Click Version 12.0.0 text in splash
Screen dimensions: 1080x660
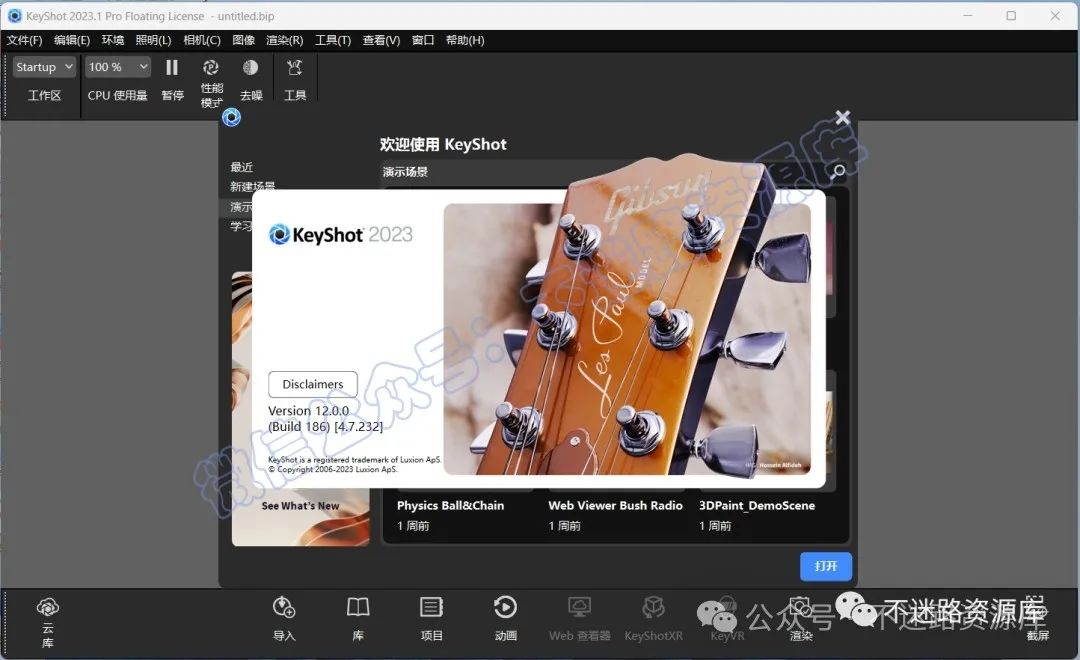[309, 411]
